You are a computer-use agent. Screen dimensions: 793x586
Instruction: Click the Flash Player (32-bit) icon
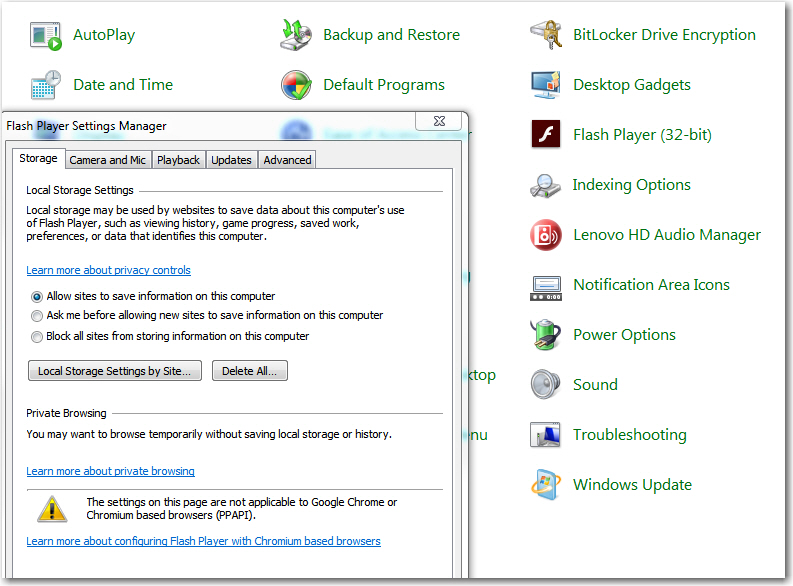click(546, 135)
